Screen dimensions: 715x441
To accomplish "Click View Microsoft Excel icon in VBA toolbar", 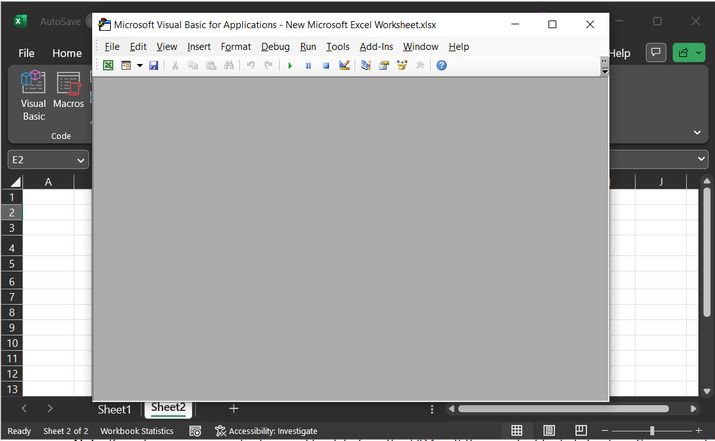I will [108, 65].
